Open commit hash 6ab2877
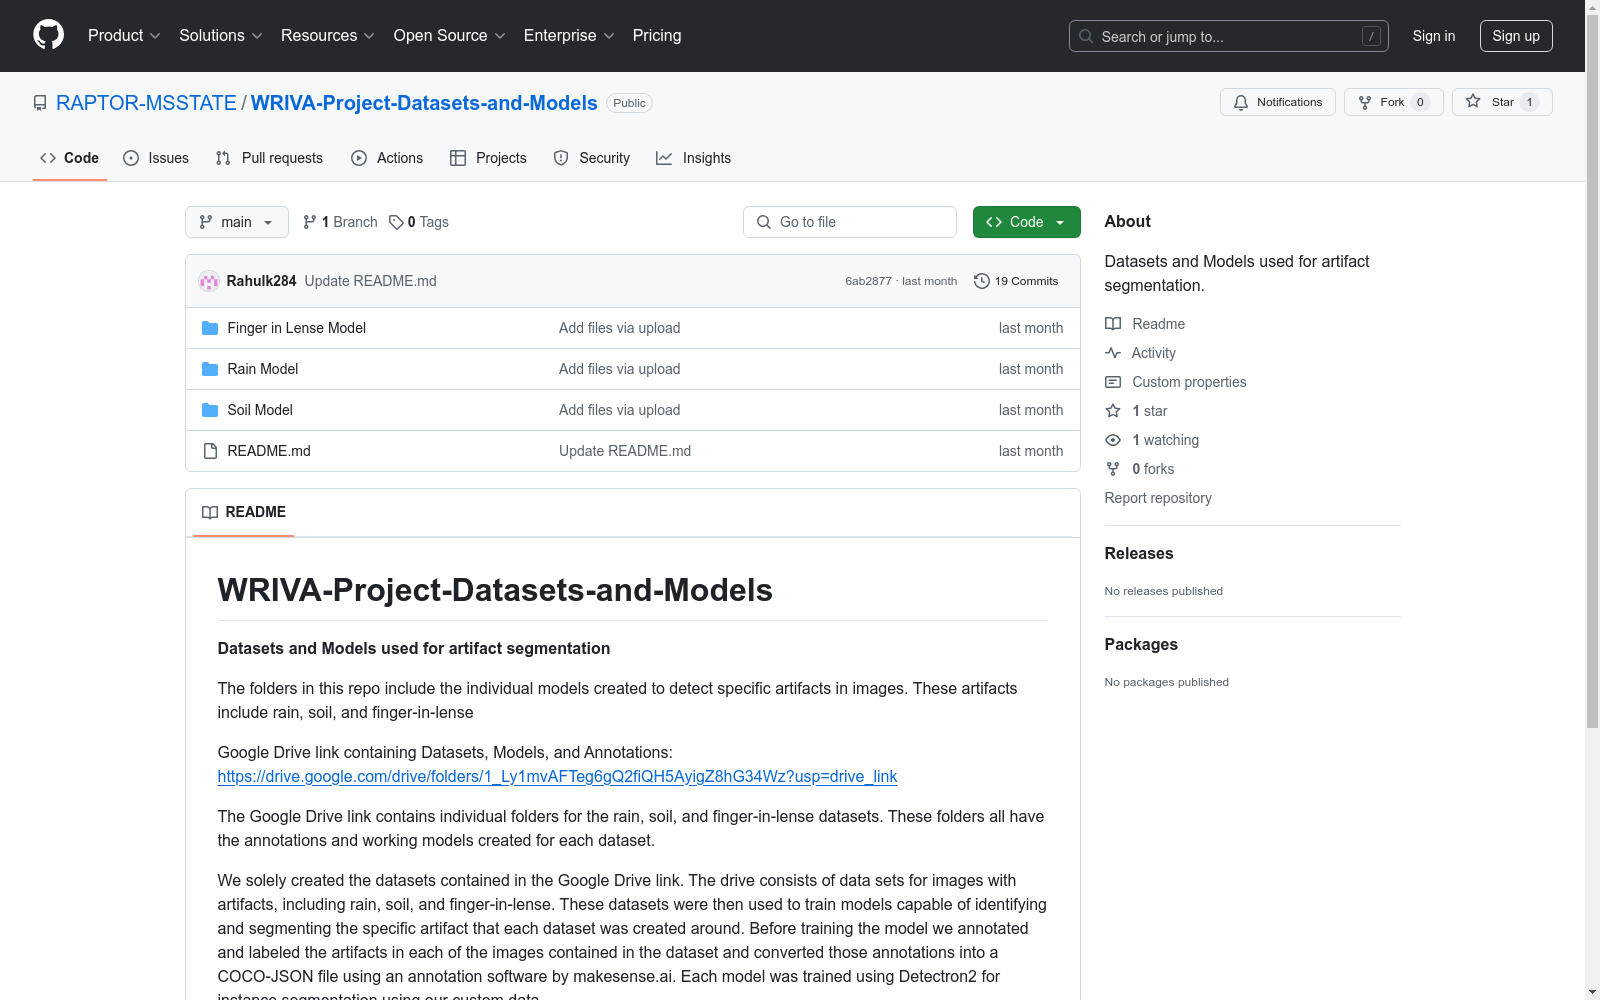The width and height of the screenshot is (1600, 1000). pyautogui.click(x=868, y=281)
